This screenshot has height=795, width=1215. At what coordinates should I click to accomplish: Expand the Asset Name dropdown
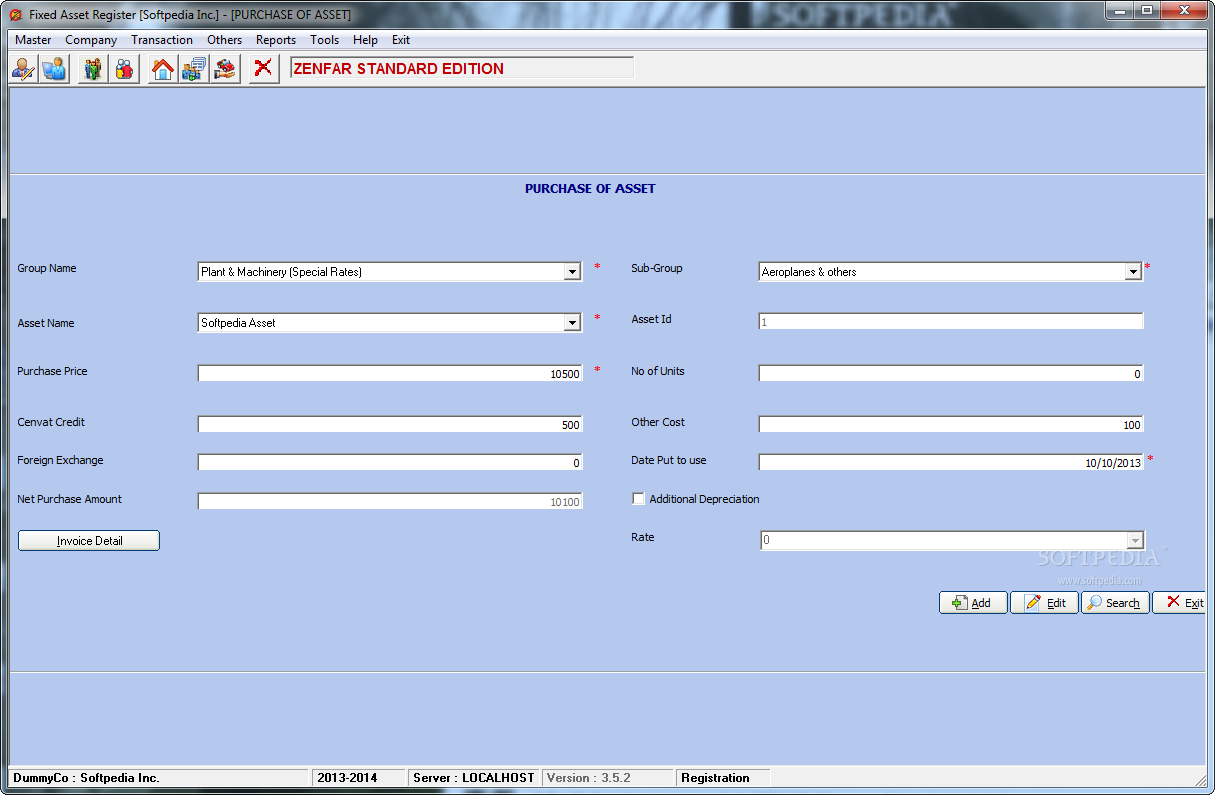pyautogui.click(x=572, y=323)
